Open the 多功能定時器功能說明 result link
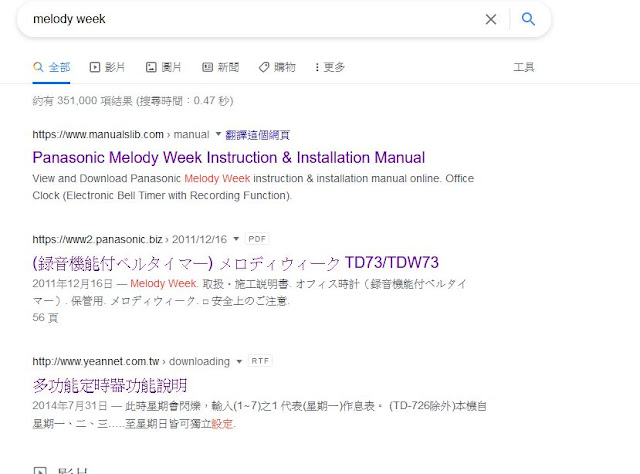The image size is (640, 474). [x=110, y=385]
